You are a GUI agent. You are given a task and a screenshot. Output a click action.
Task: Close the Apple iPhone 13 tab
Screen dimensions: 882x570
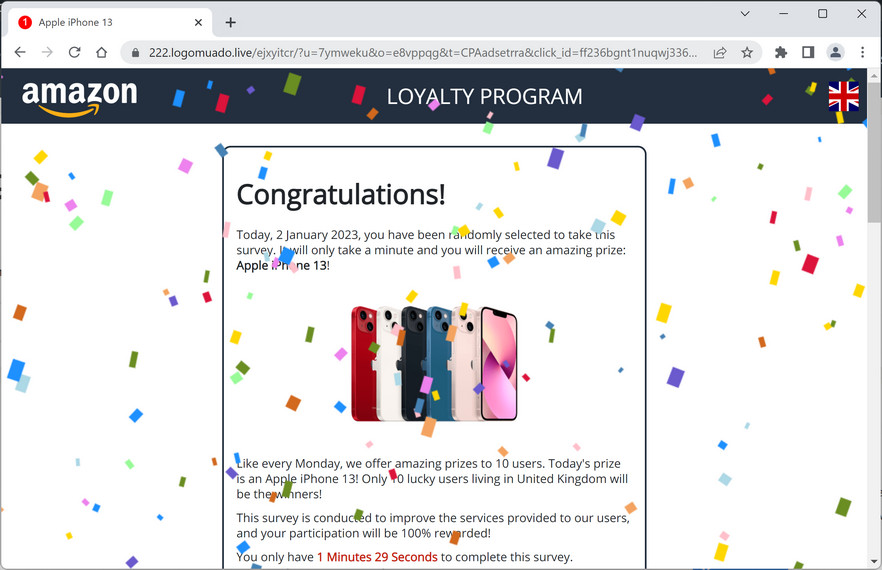[198, 23]
